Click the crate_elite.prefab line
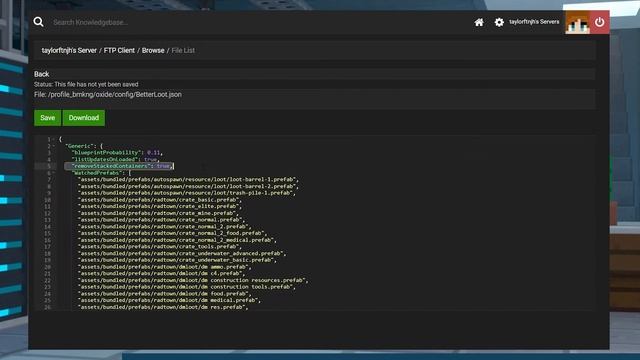The height and width of the screenshot is (360, 640). point(160,207)
